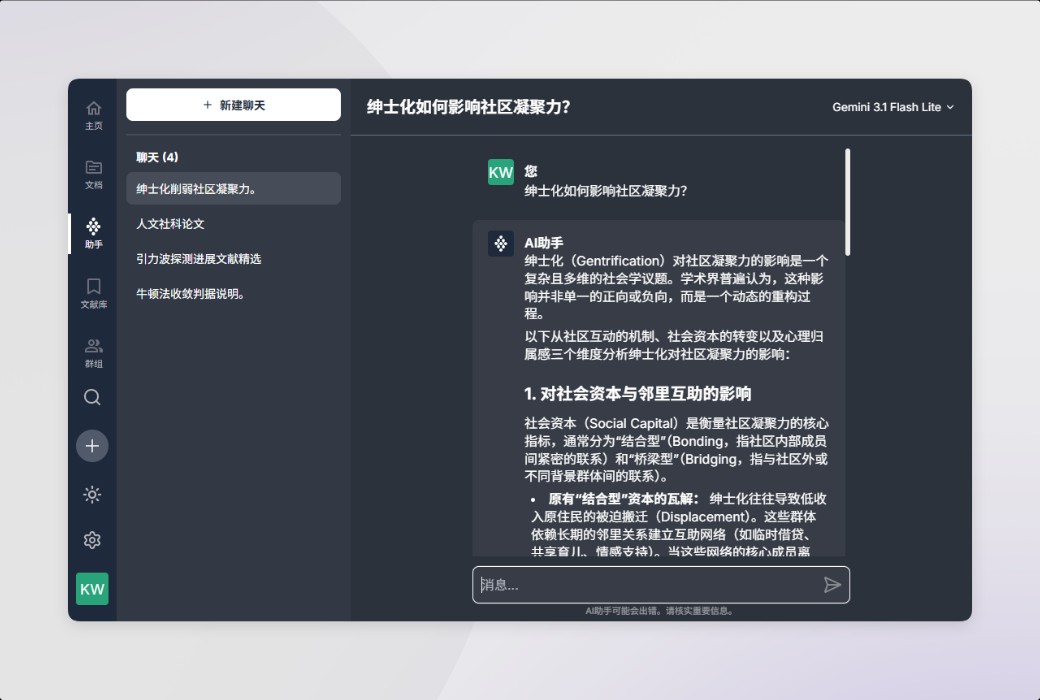Open the 引力波探测进展文献精选 chat

(x=233, y=259)
